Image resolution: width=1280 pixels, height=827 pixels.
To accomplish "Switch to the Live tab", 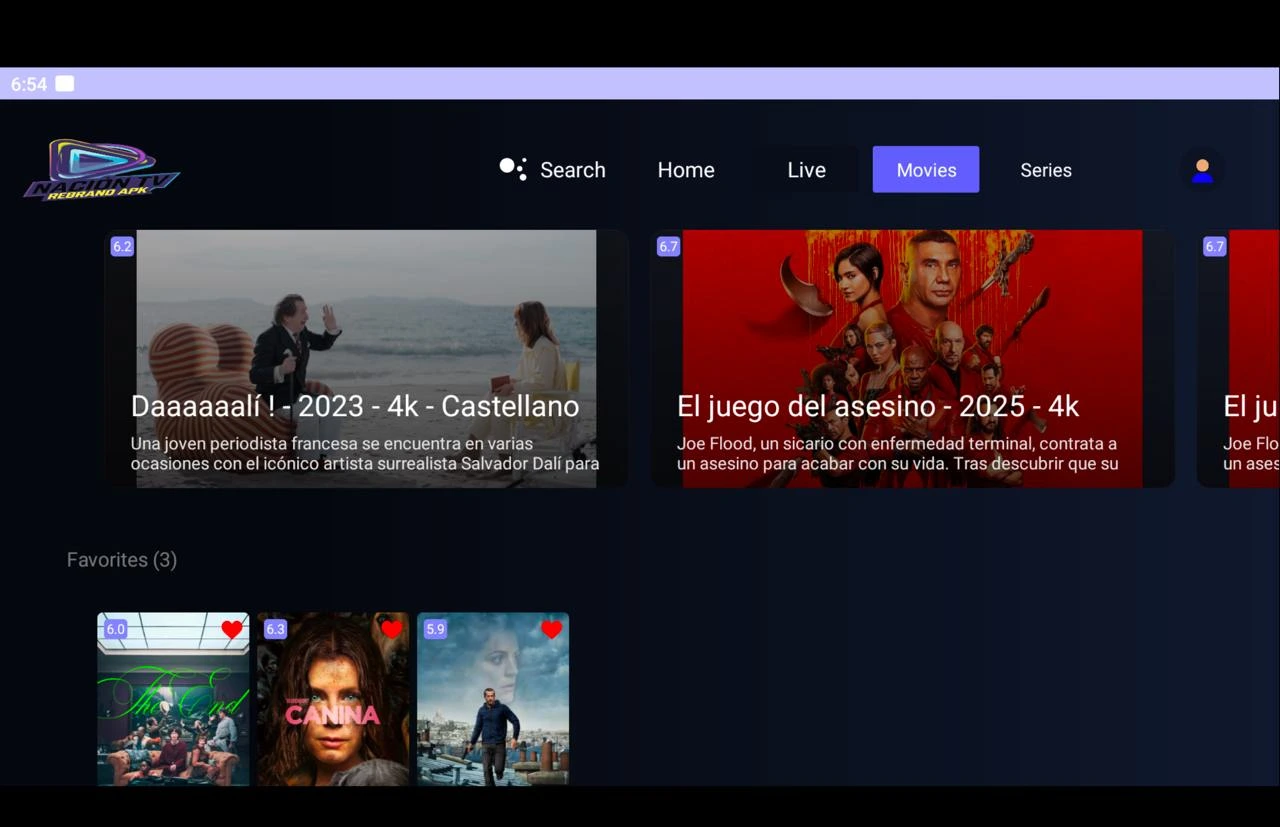I will pos(806,170).
